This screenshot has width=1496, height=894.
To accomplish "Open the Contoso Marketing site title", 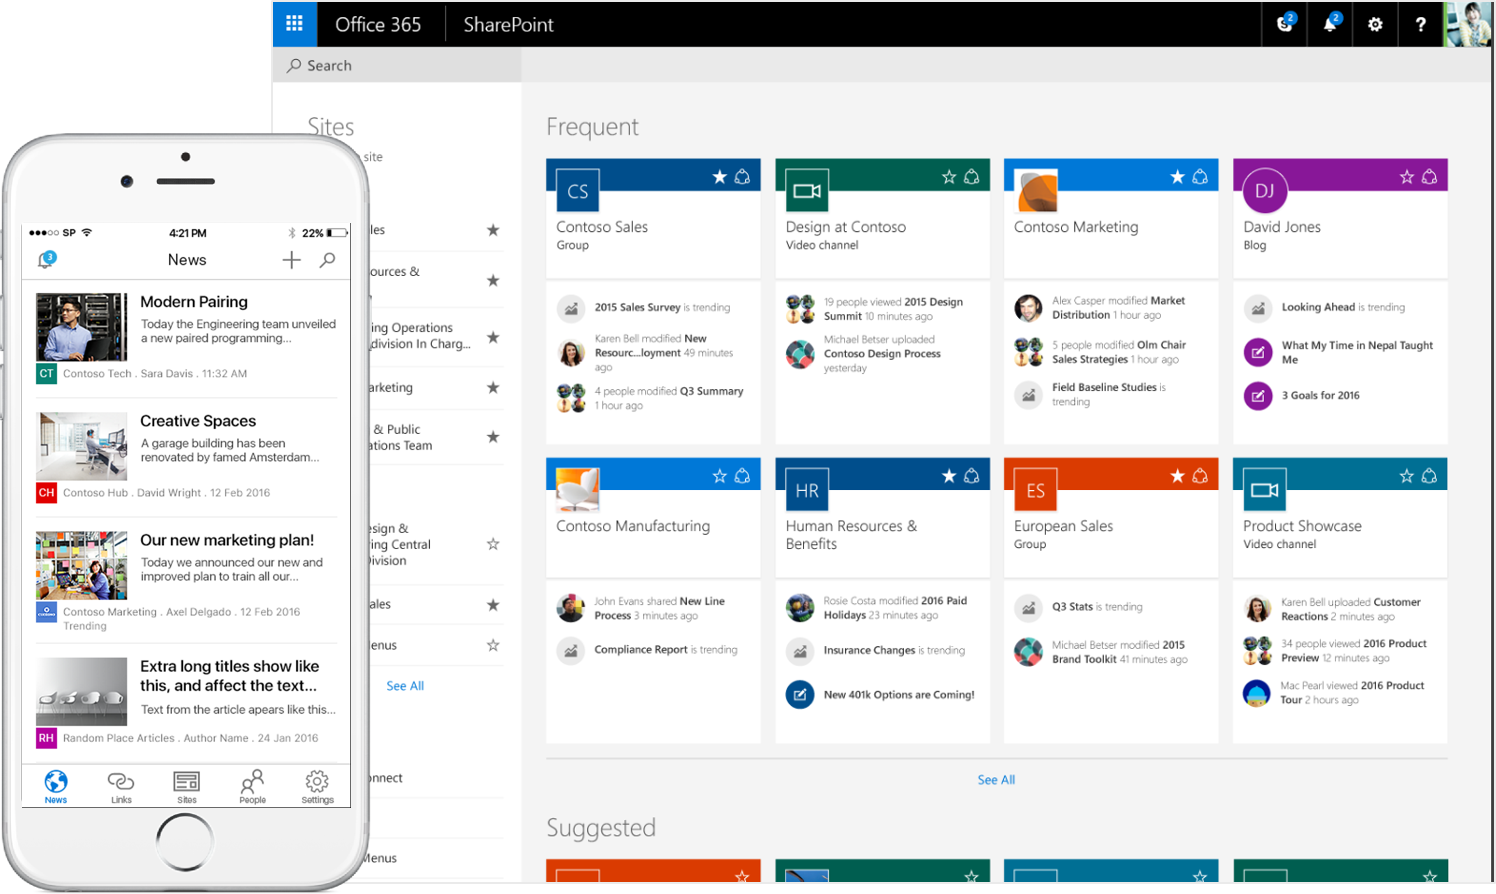I will (x=1076, y=227).
